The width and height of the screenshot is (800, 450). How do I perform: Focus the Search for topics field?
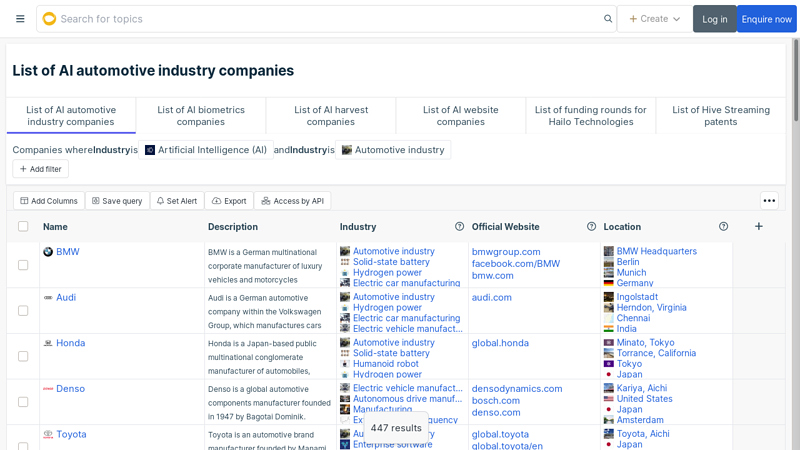(x=329, y=19)
